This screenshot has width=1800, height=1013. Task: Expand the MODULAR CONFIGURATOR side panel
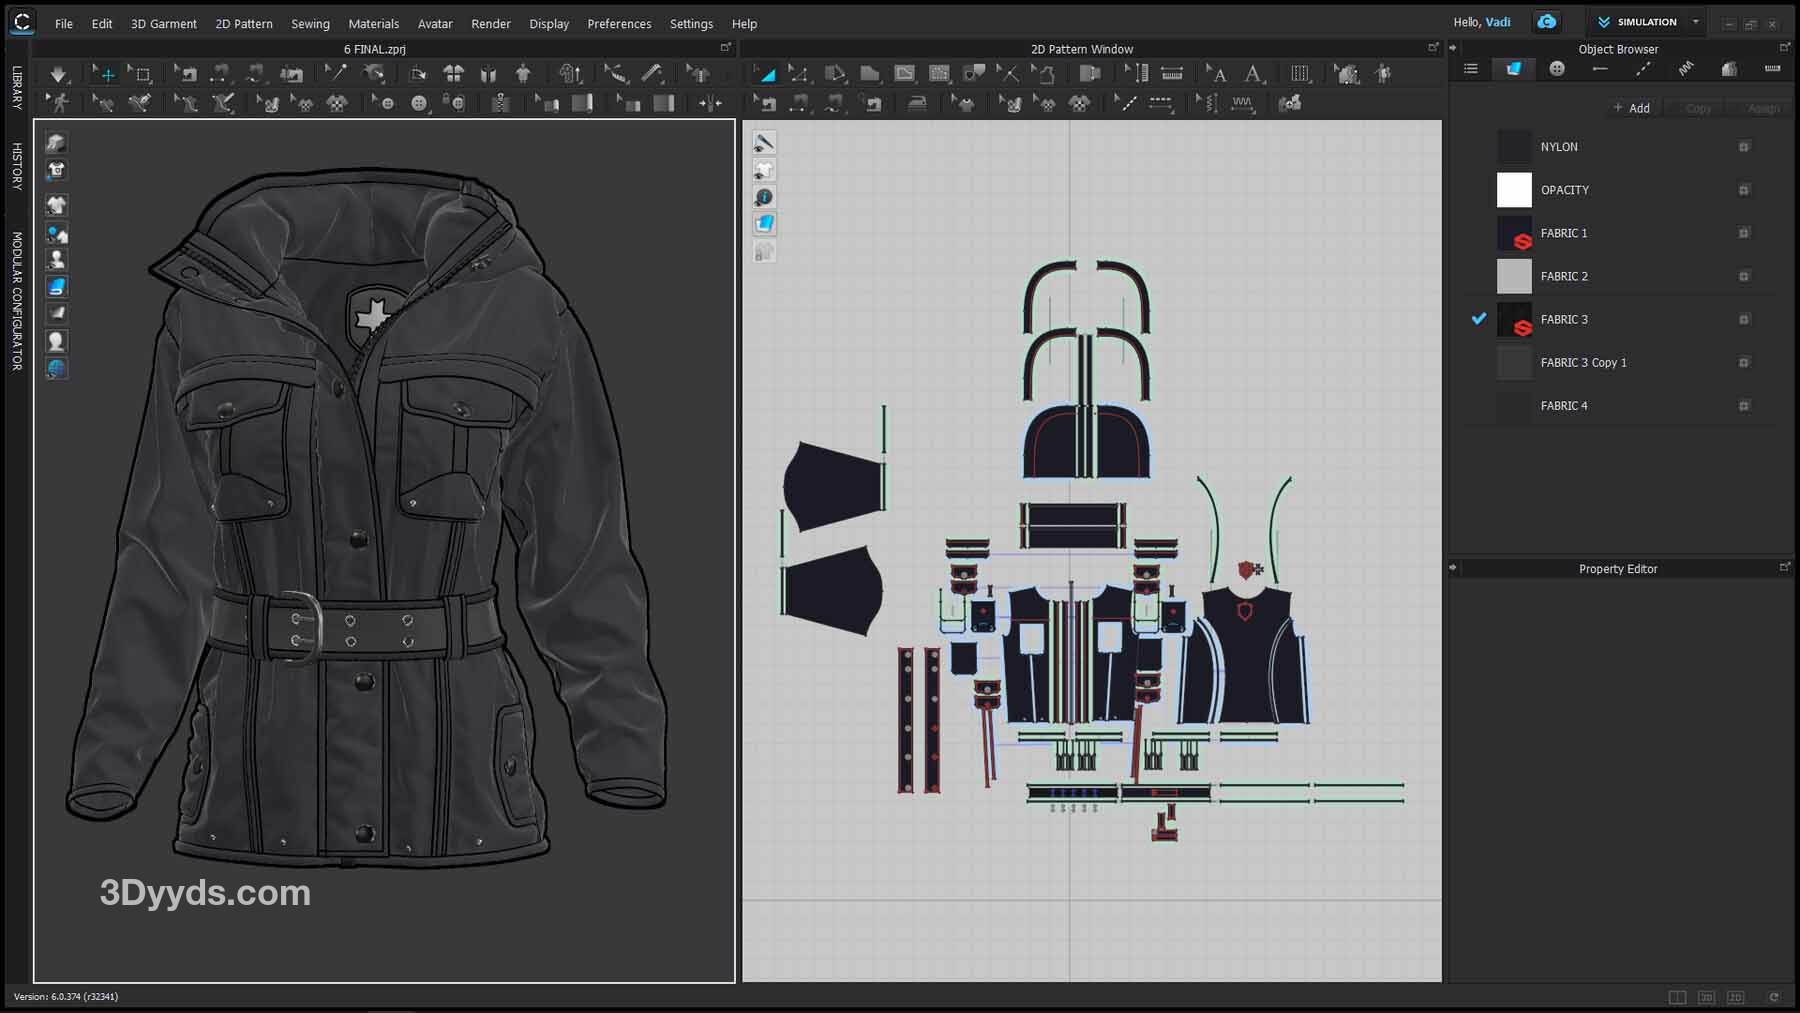point(17,301)
